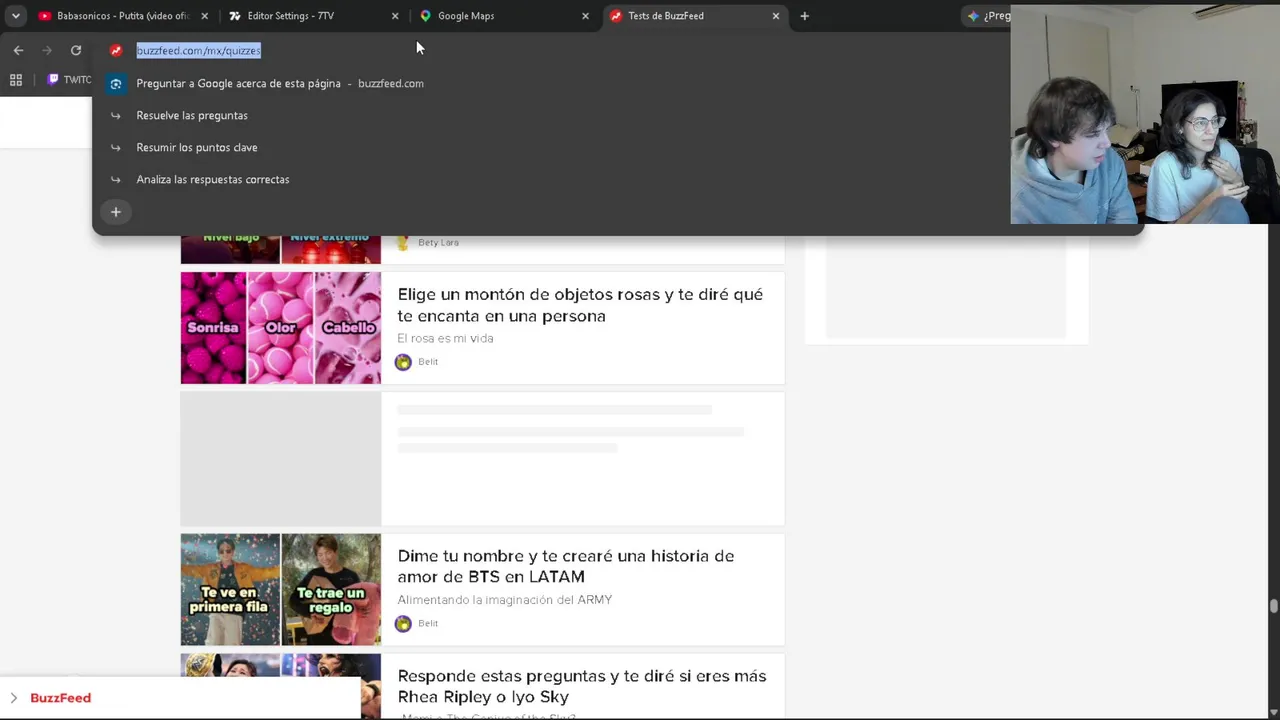Click the text El rosa es mi vida
1280x720 pixels.
[x=445, y=338]
